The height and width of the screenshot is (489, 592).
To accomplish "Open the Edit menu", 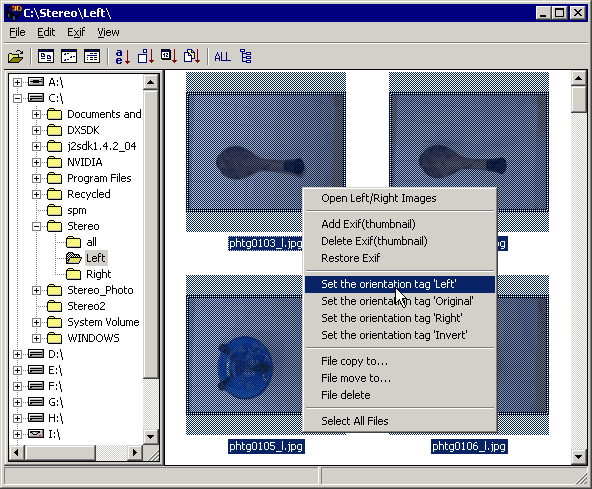I will 46,32.
